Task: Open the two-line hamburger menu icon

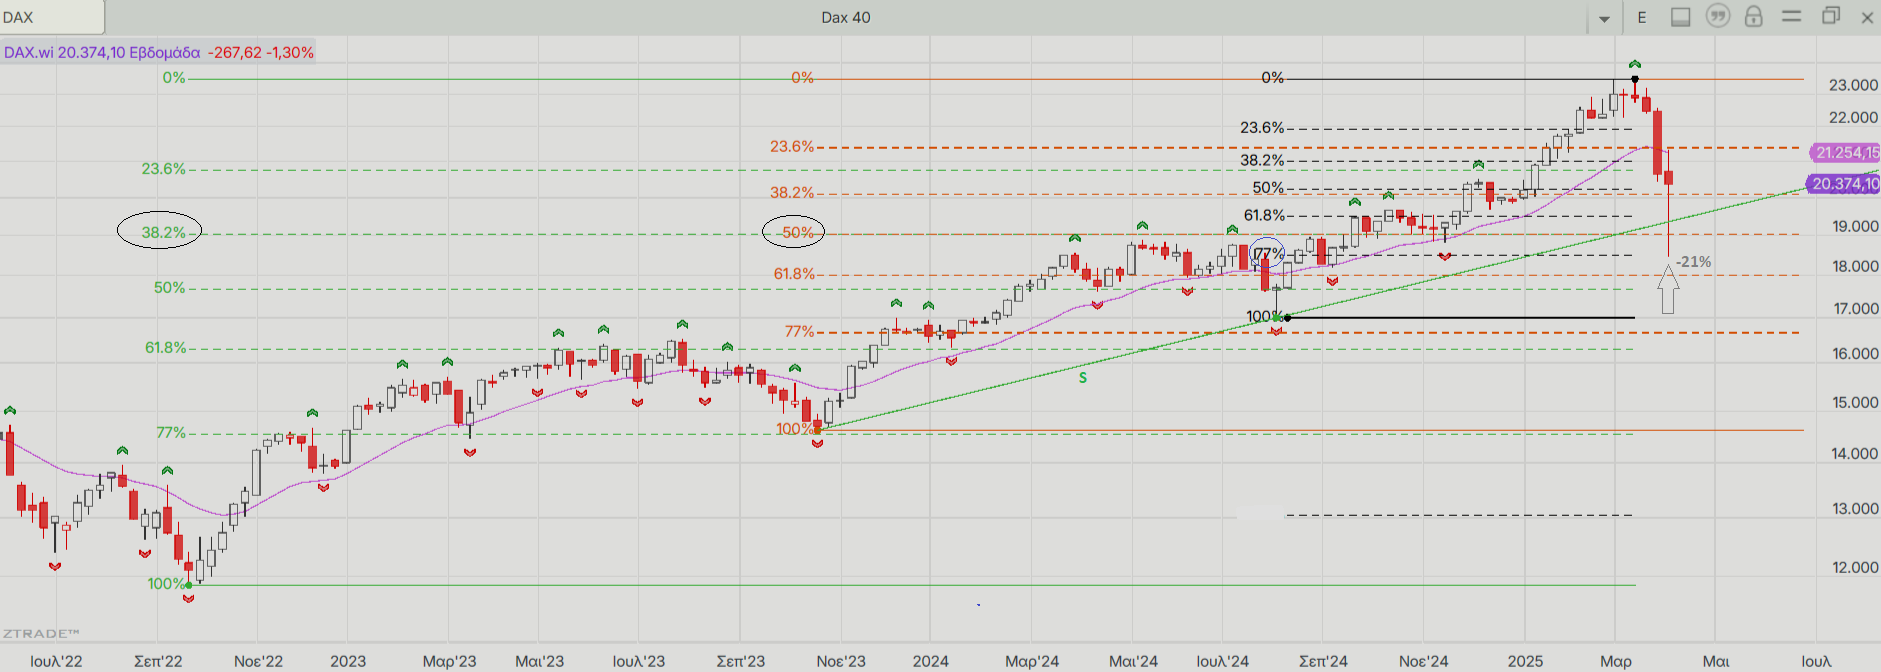Action: click(1792, 17)
